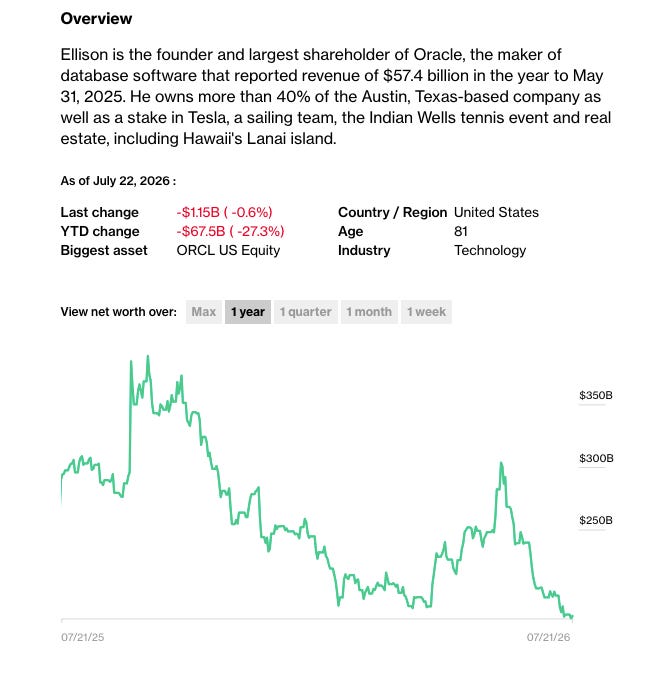Click the Biggest asset label

pos(104,250)
